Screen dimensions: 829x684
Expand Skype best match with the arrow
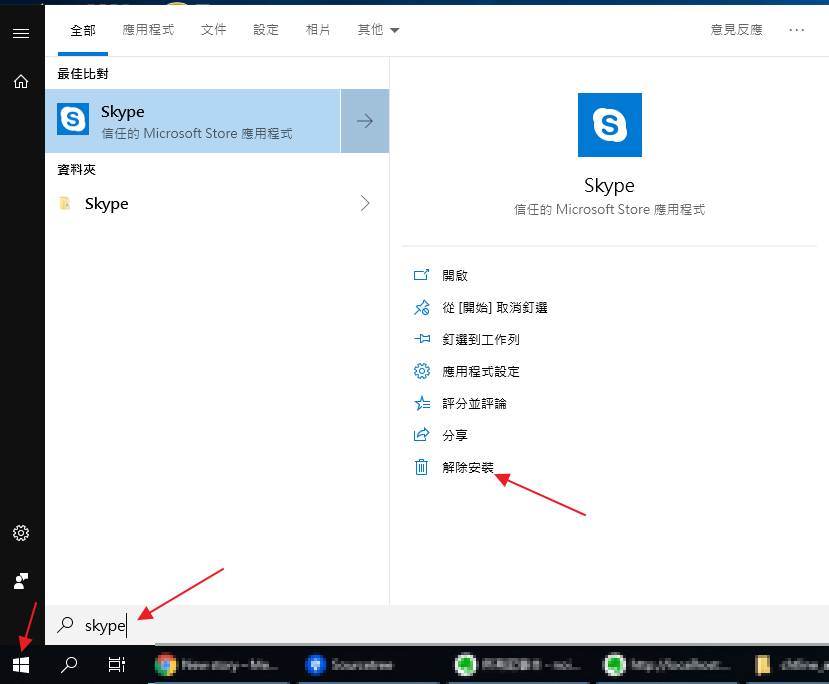click(365, 121)
